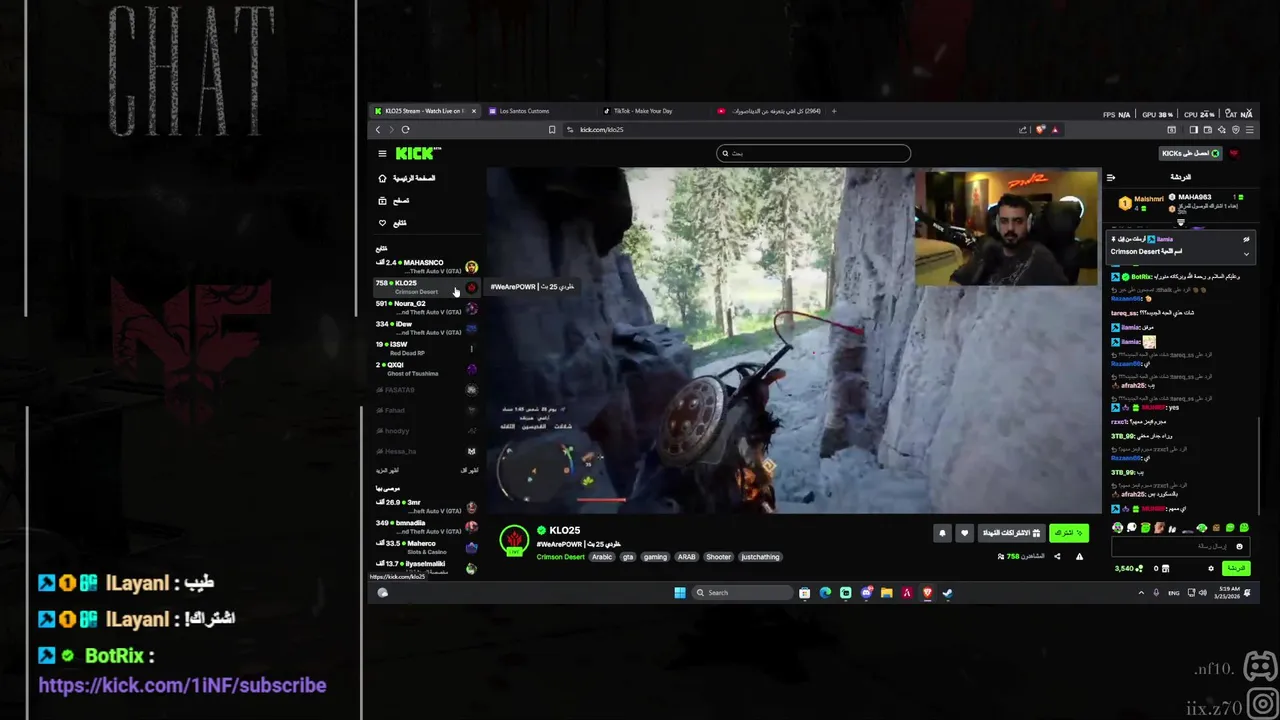The image size is (1280, 720).
Task: Open Steam from the taskbar
Action: [x=947, y=593]
